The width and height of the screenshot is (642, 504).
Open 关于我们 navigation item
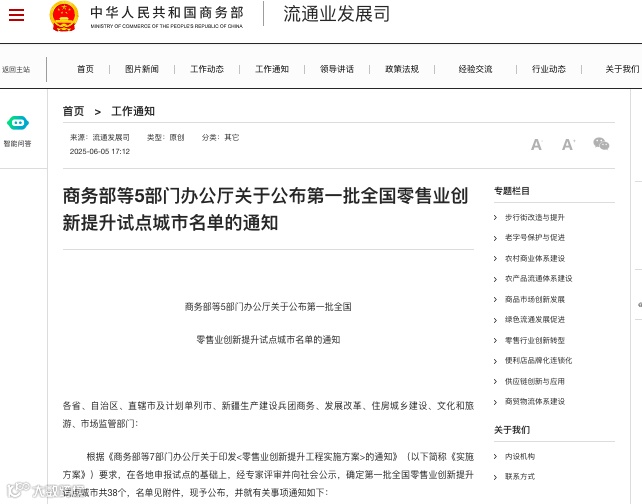(x=622, y=69)
